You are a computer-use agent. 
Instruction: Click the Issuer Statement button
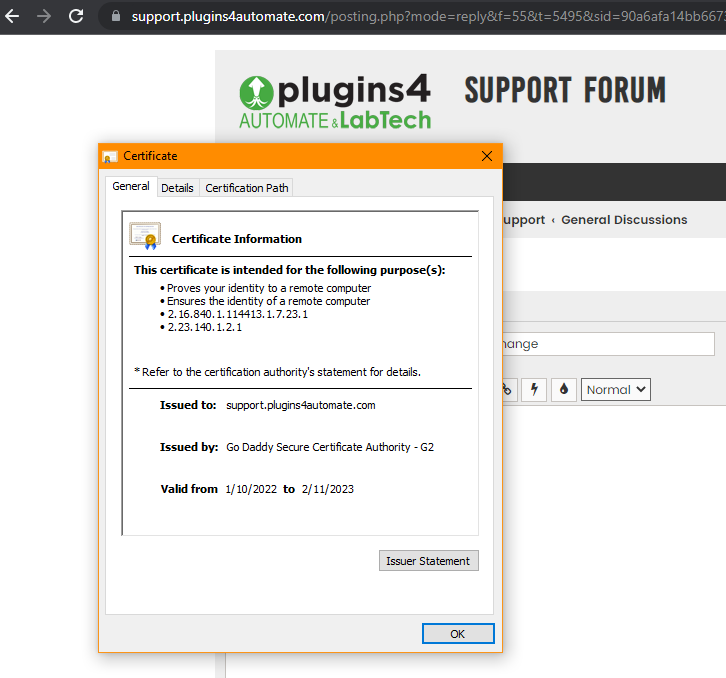[428, 561]
